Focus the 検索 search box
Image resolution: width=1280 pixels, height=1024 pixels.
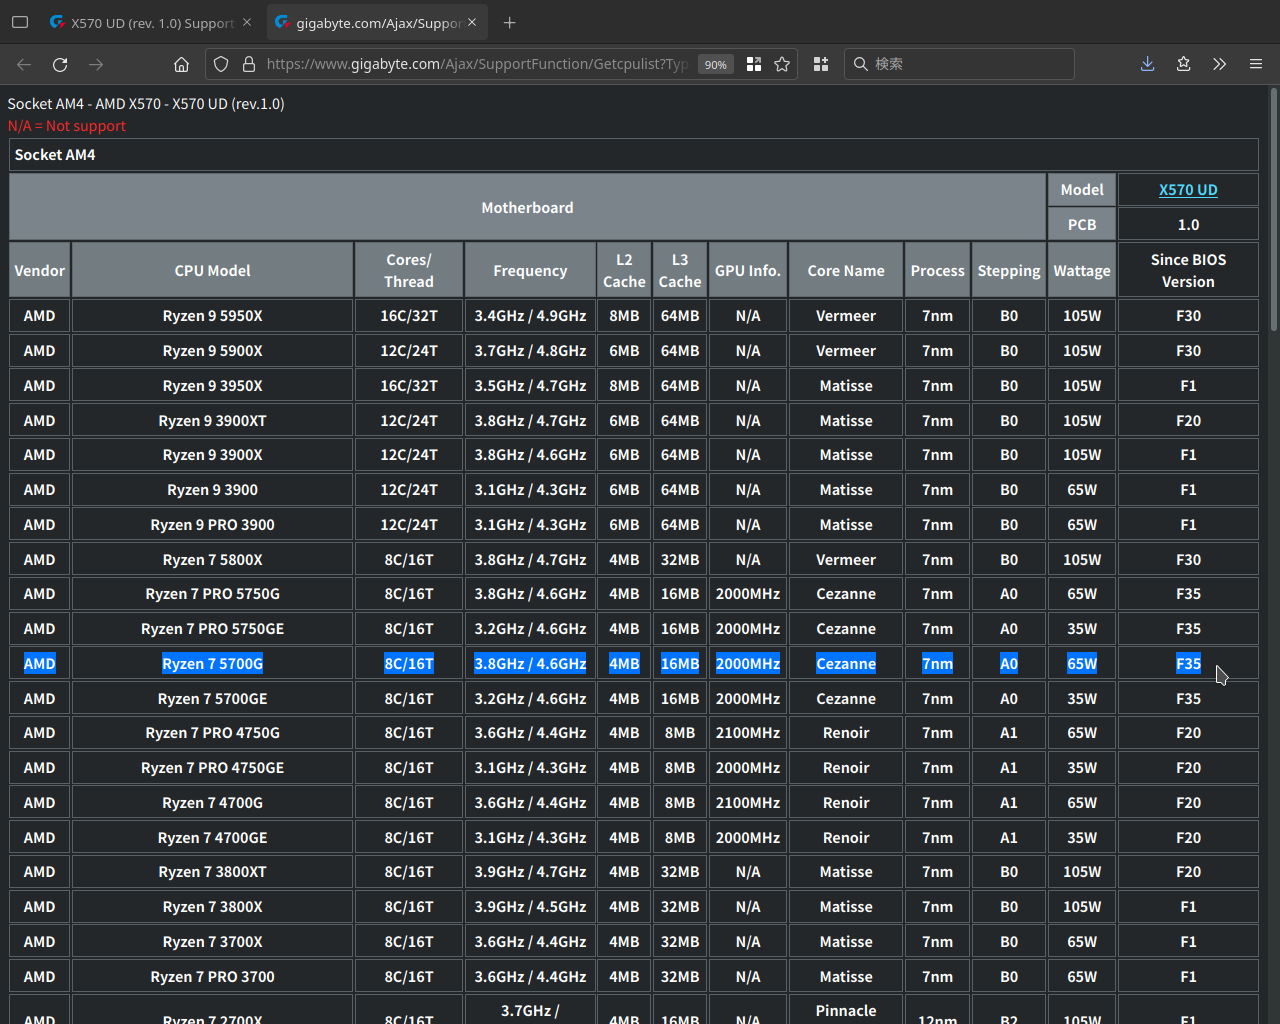pyautogui.click(x=960, y=64)
